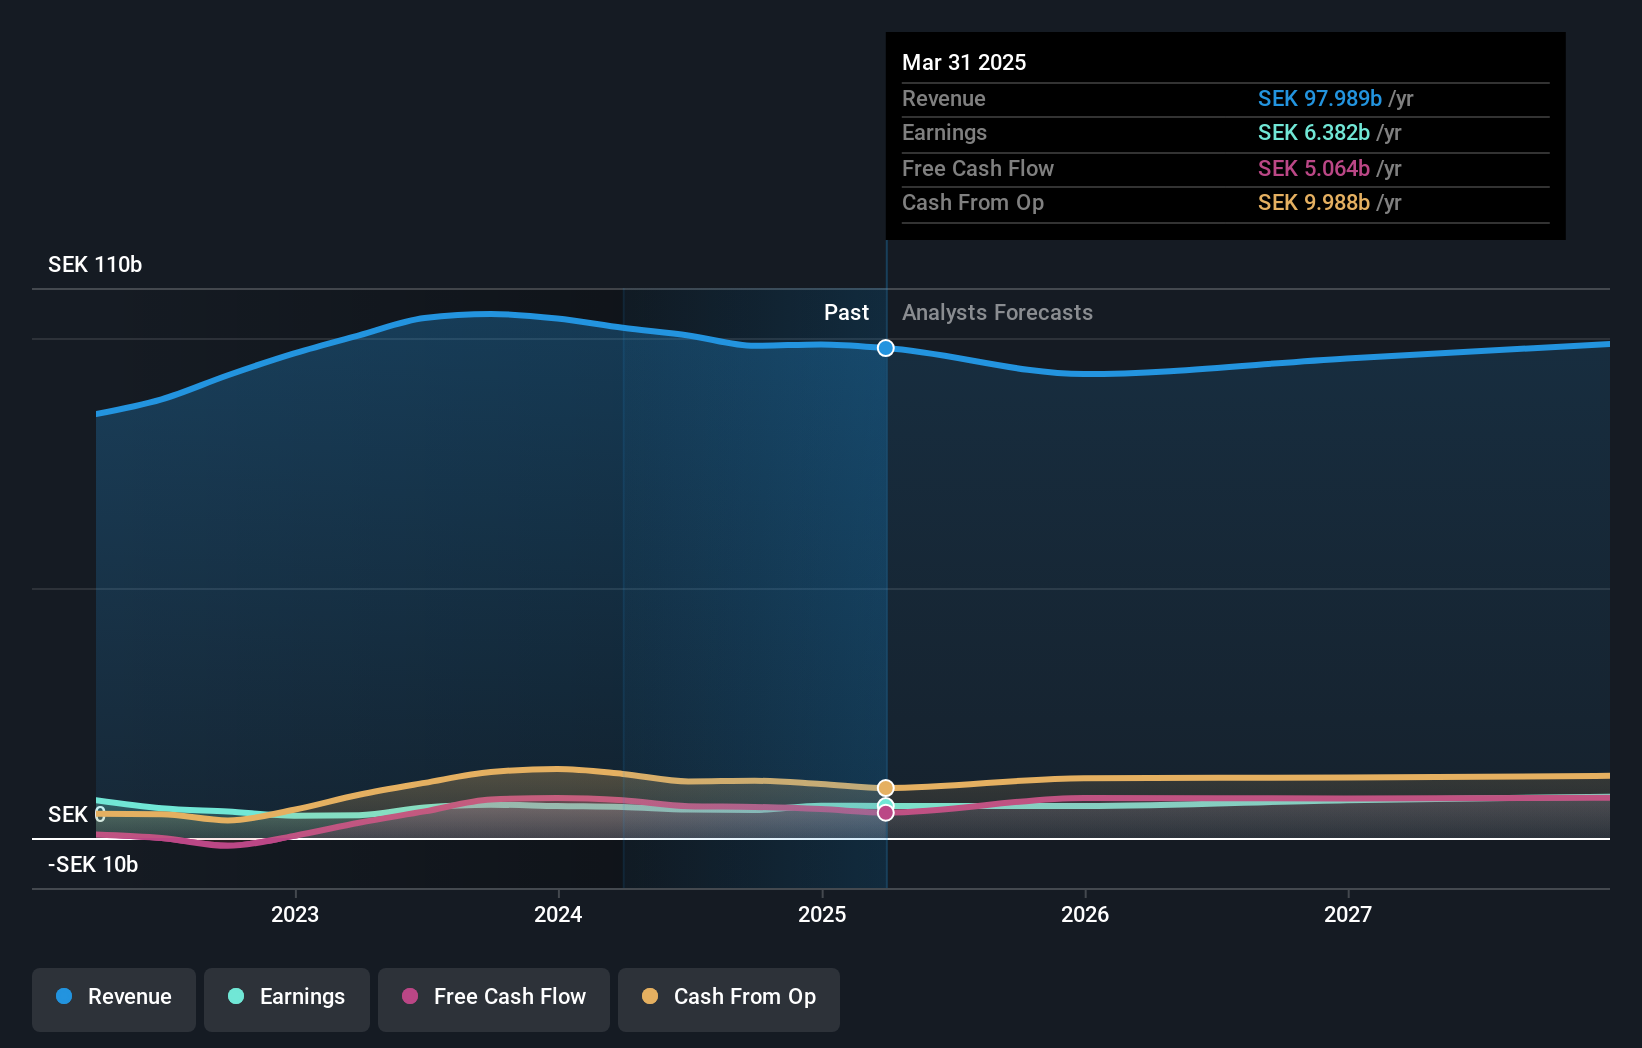Select the Free Cash Flow pink data point marker
Viewport: 1642px width, 1048px height.
click(x=886, y=813)
